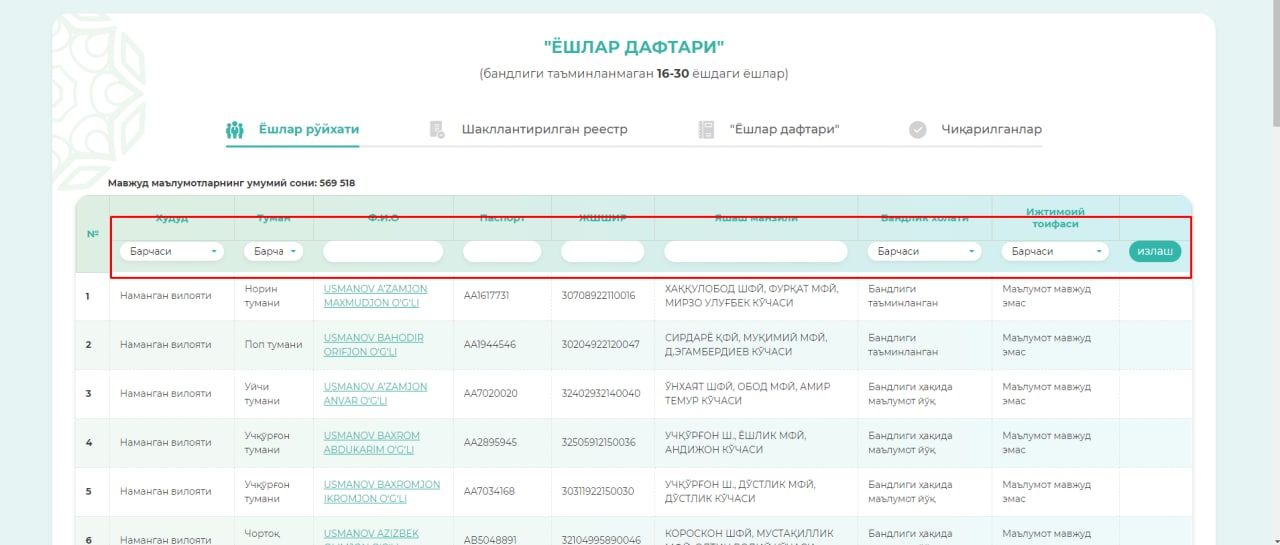Expand the Ҳудуд filter dropdown
The height and width of the screenshot is (545, 1280).
click(171, 252)
